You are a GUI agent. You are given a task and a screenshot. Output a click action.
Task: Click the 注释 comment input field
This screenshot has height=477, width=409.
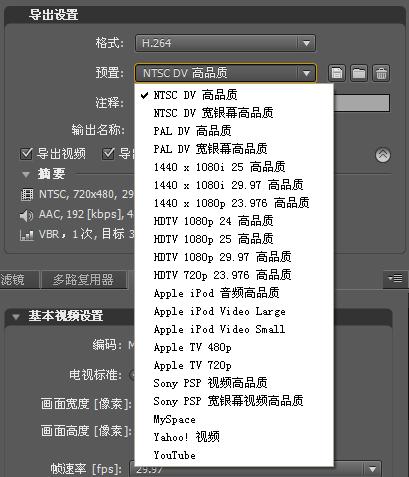[361, 103]
